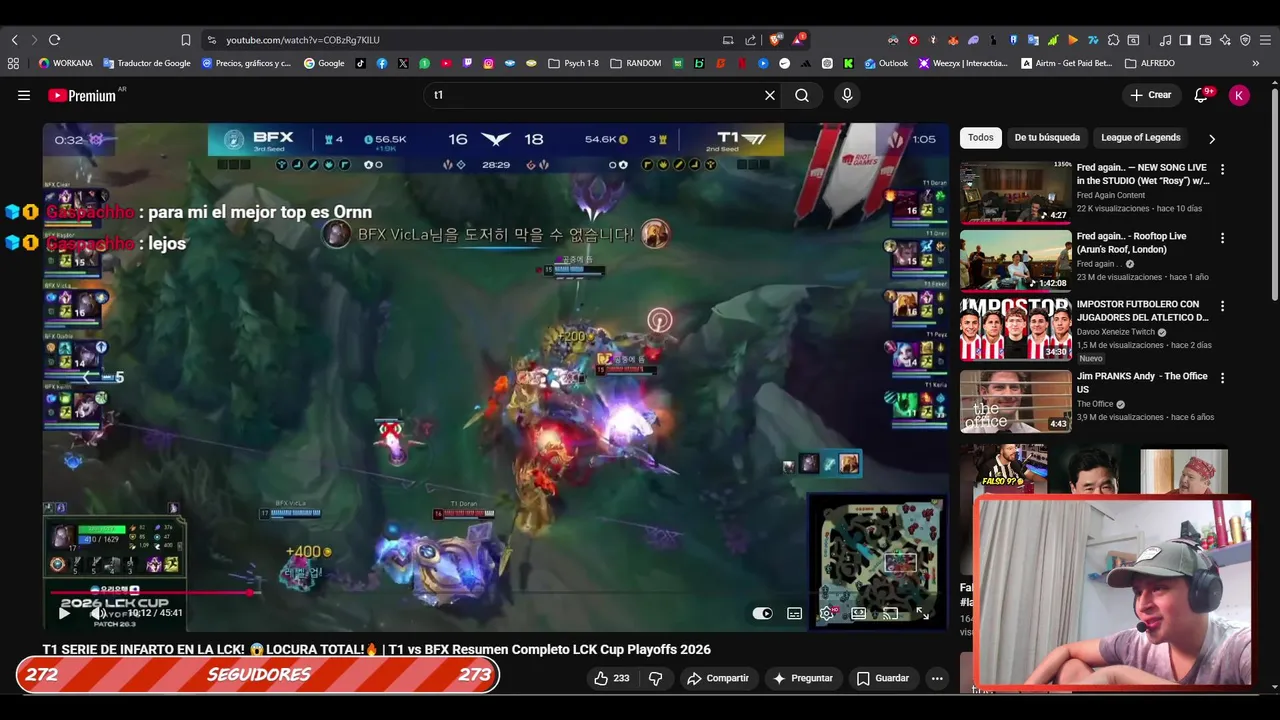Open Leo AI sparkle icon
This screenshot has width=1280, height=720.
[1225, 40]
